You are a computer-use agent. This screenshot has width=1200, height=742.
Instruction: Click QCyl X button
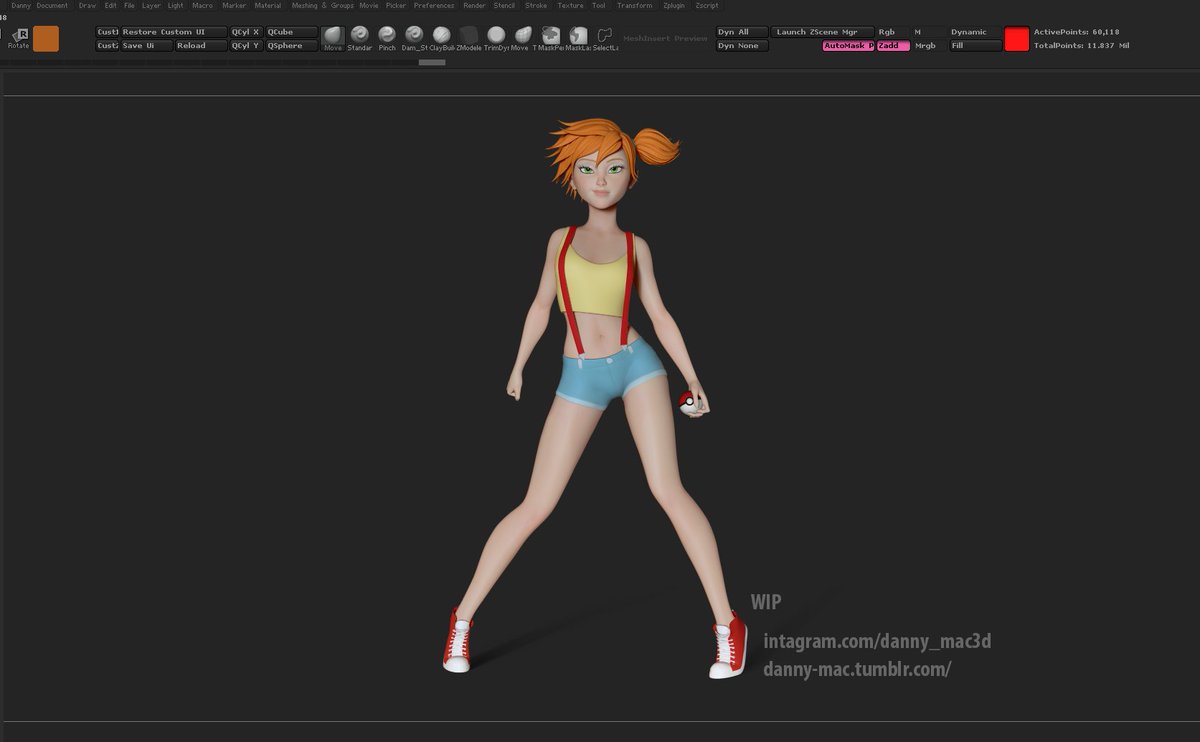pos(246,32)
